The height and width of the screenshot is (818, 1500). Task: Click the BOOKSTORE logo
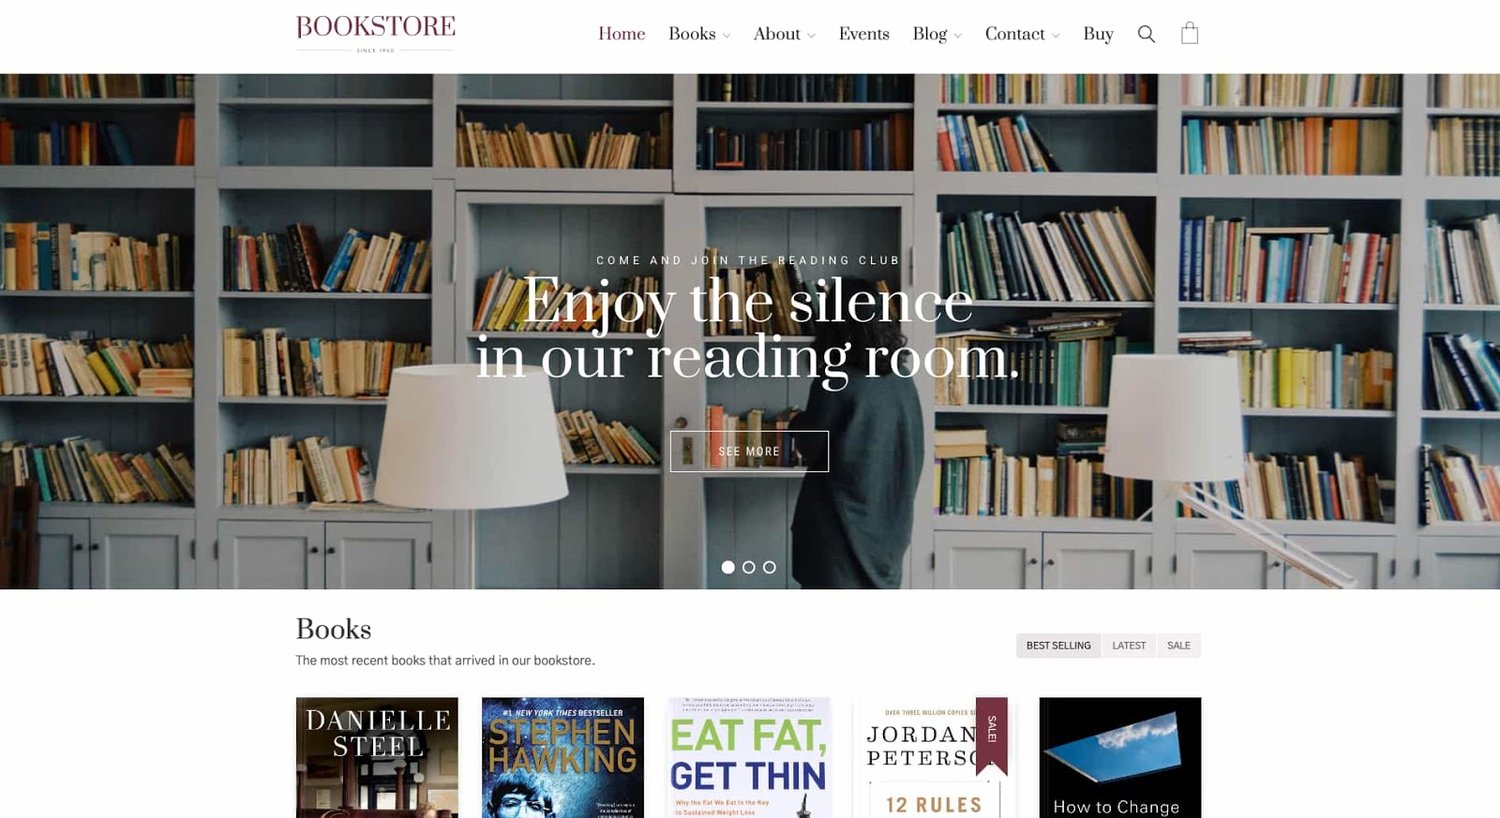coord(376,34)
